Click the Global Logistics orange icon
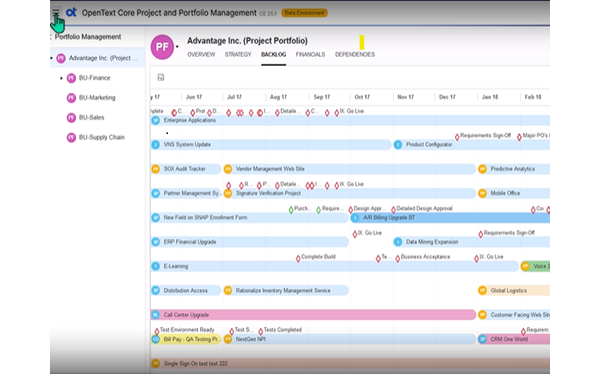 (x=483, y=291)
